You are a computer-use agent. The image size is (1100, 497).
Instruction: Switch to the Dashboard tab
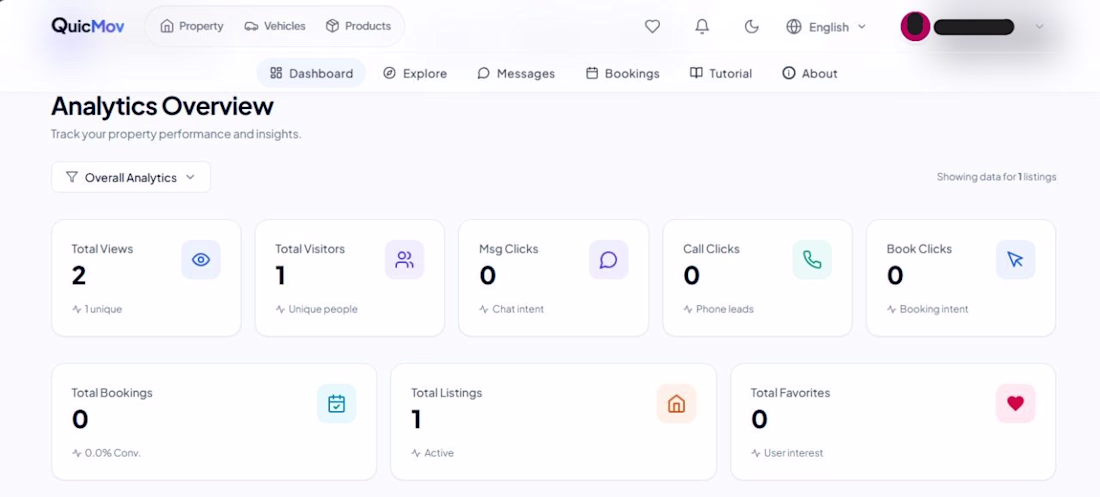[311, 73]
